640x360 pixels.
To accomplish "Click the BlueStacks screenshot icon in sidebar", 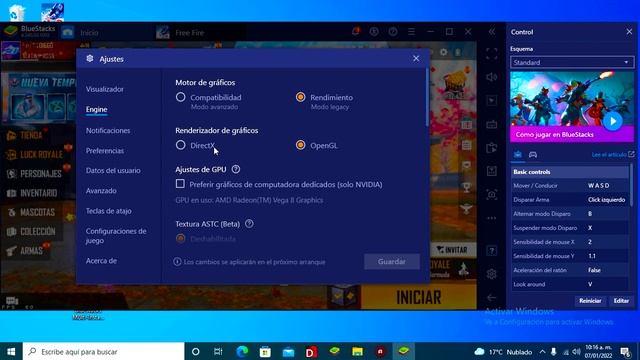I will click(x=492, y=195).
